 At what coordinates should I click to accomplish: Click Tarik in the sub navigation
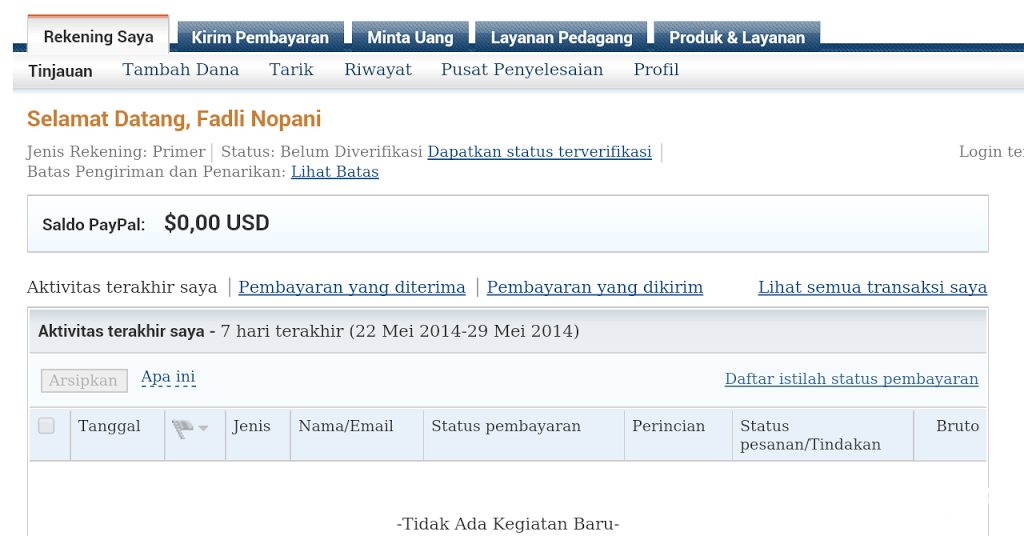tap(291, 70)
